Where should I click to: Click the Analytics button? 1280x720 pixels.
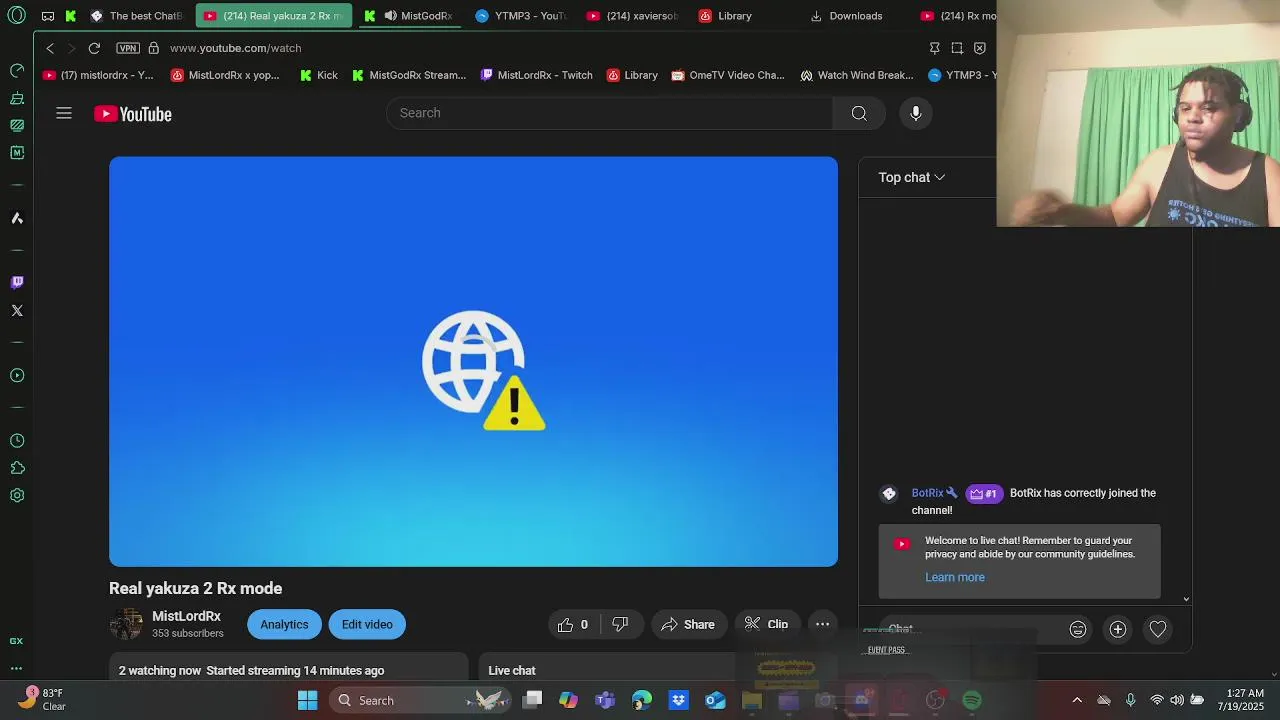coord(284,624)
